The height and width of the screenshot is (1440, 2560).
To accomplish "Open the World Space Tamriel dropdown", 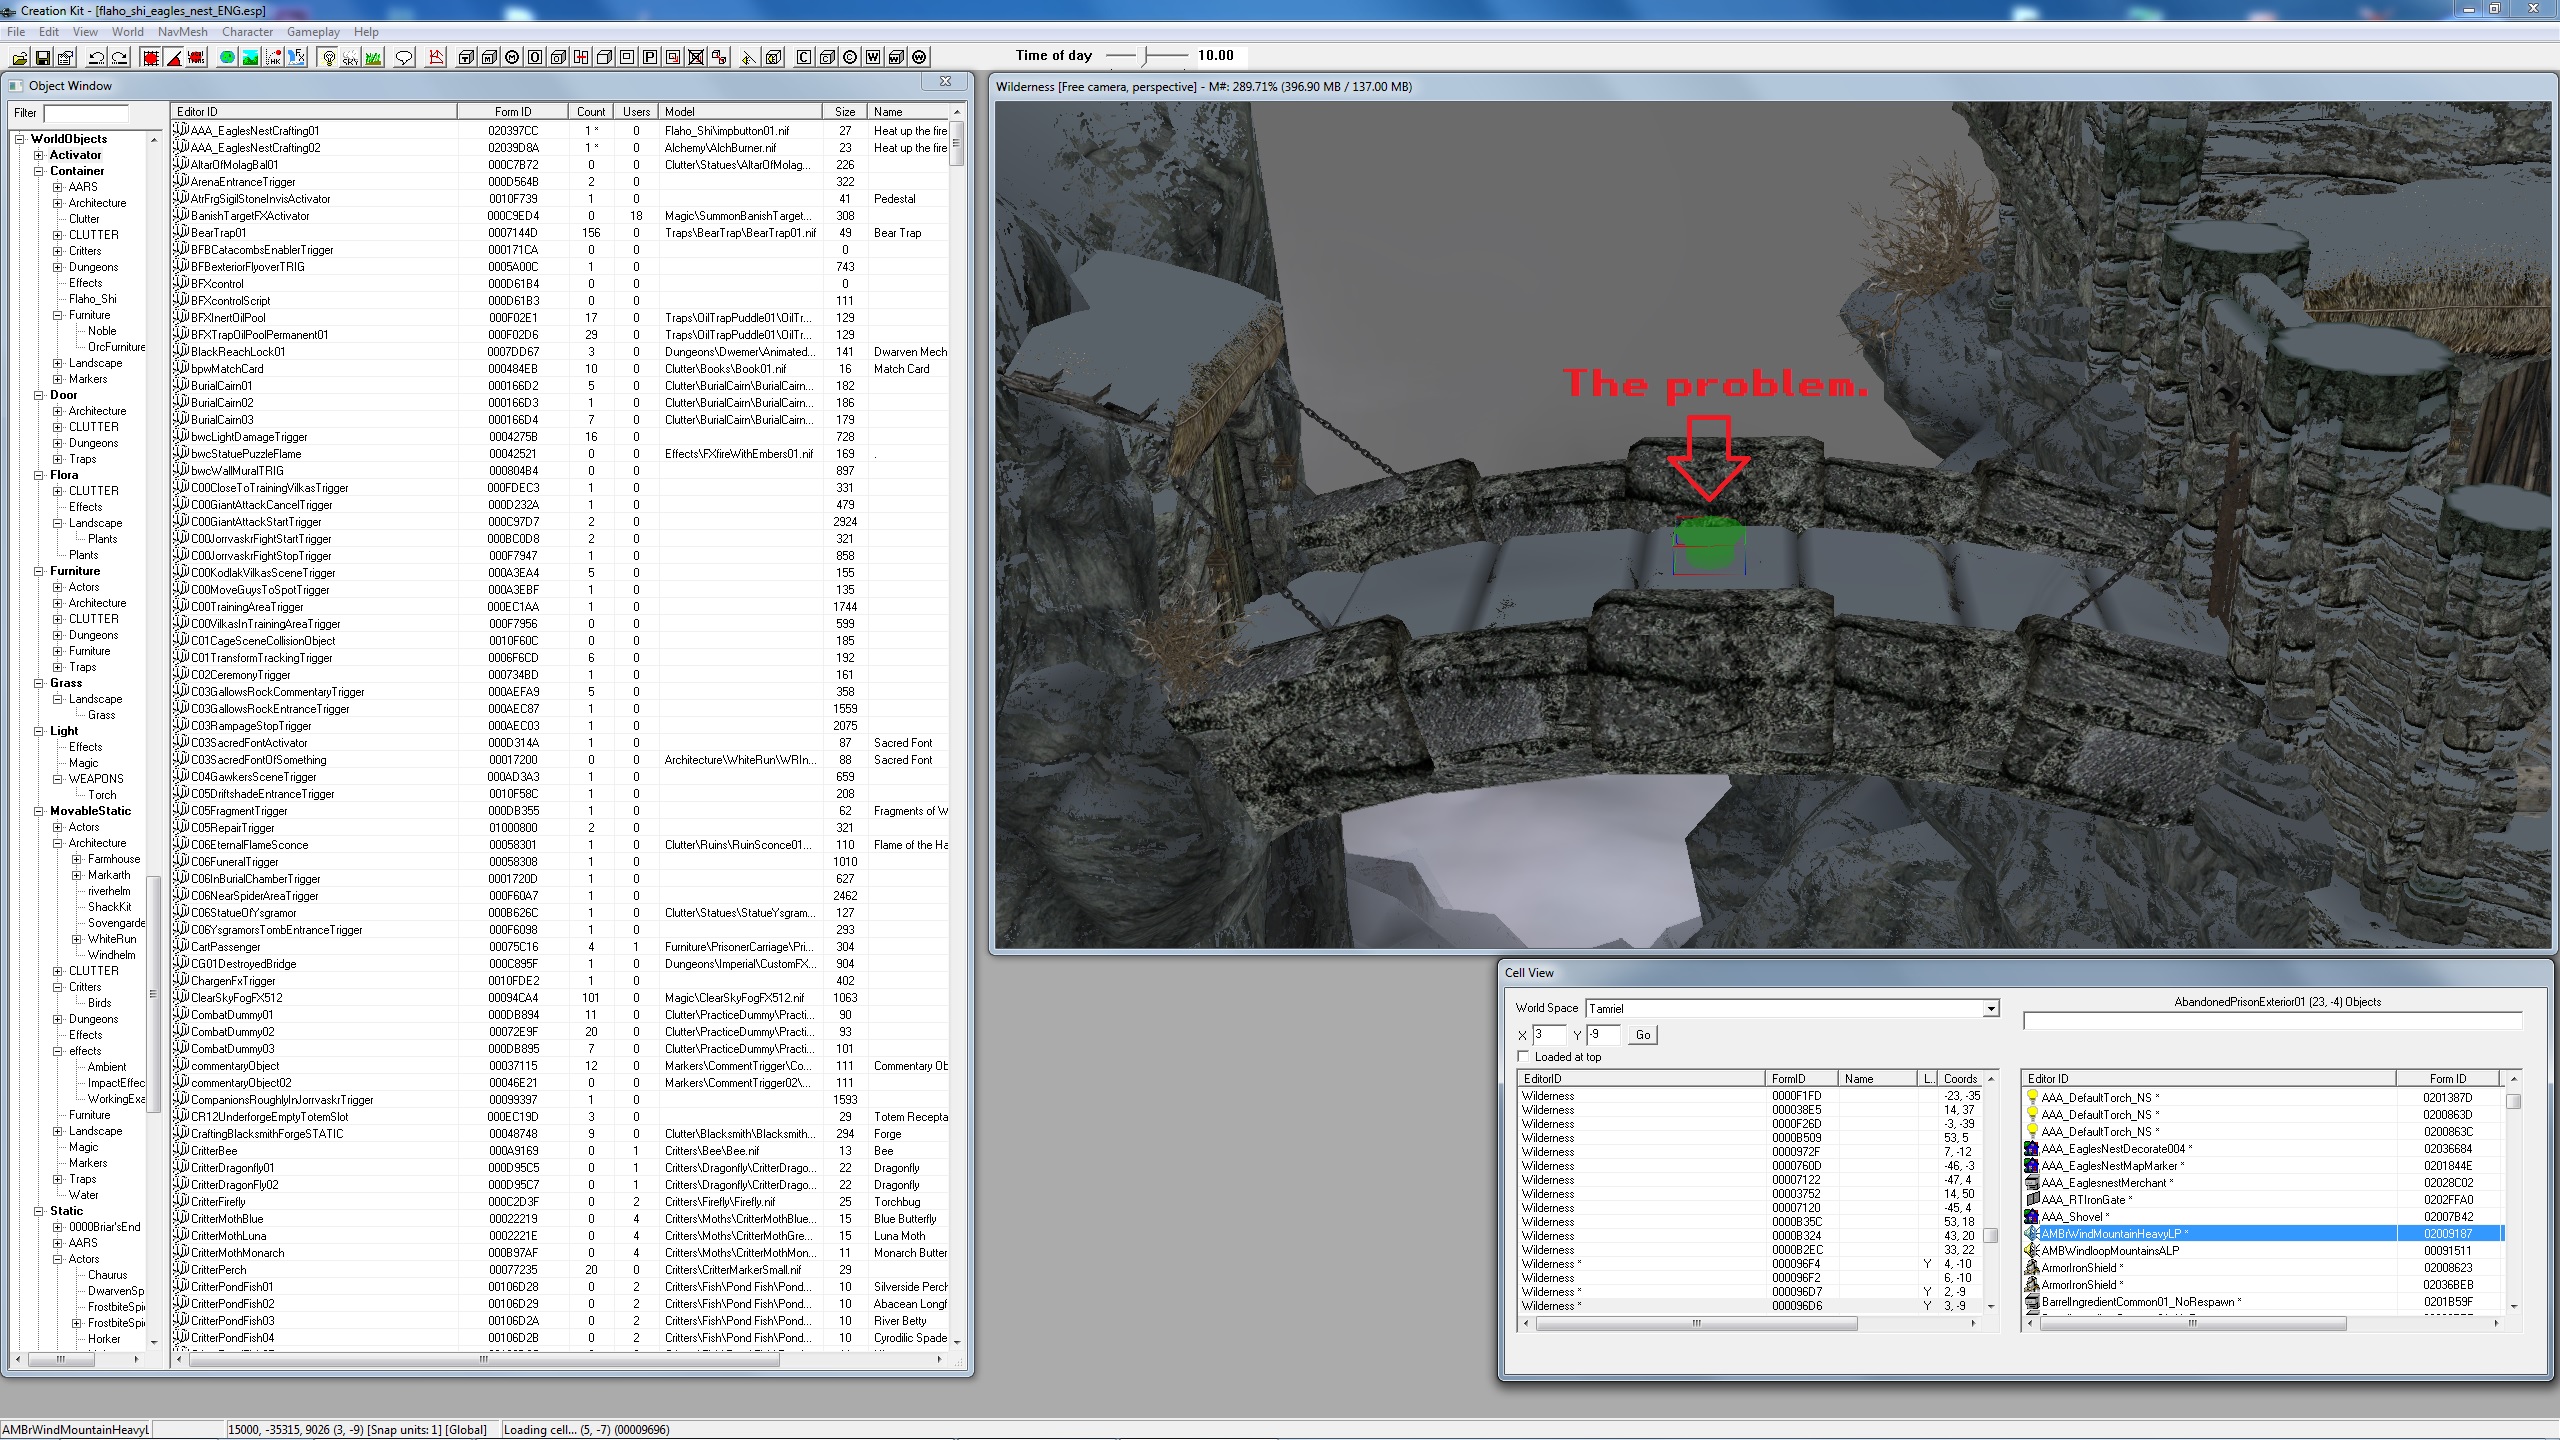I will pyautogui.click(x=1990, y=1008).
